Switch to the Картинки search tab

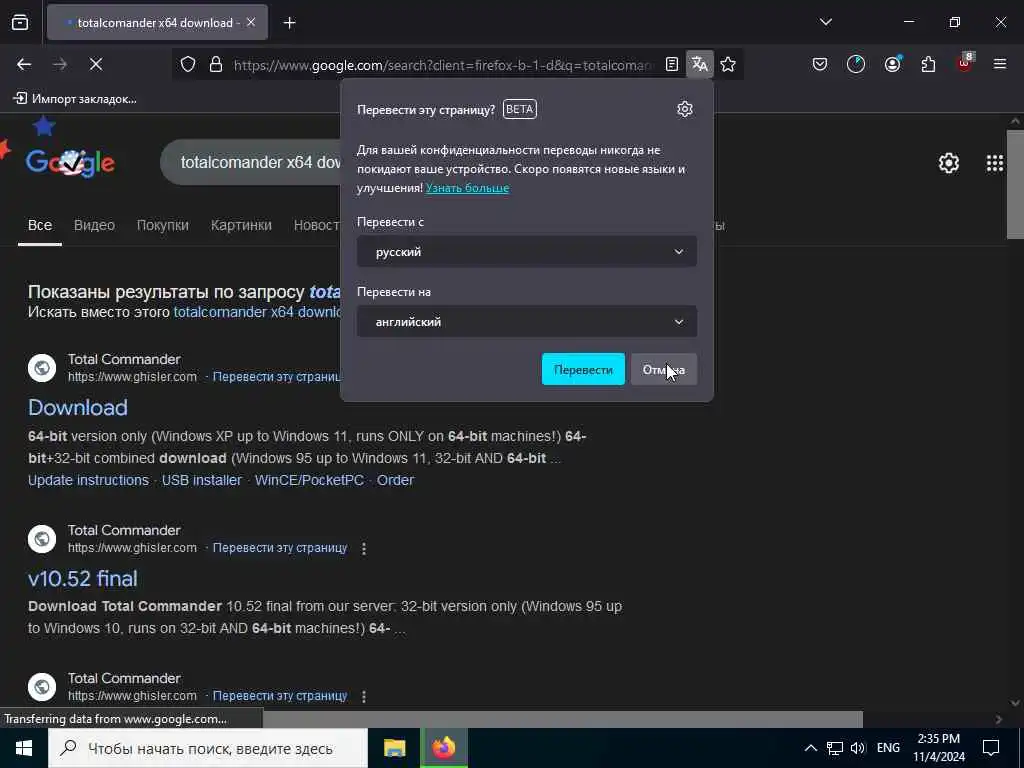pyautogui.click(x=241, y=225)
